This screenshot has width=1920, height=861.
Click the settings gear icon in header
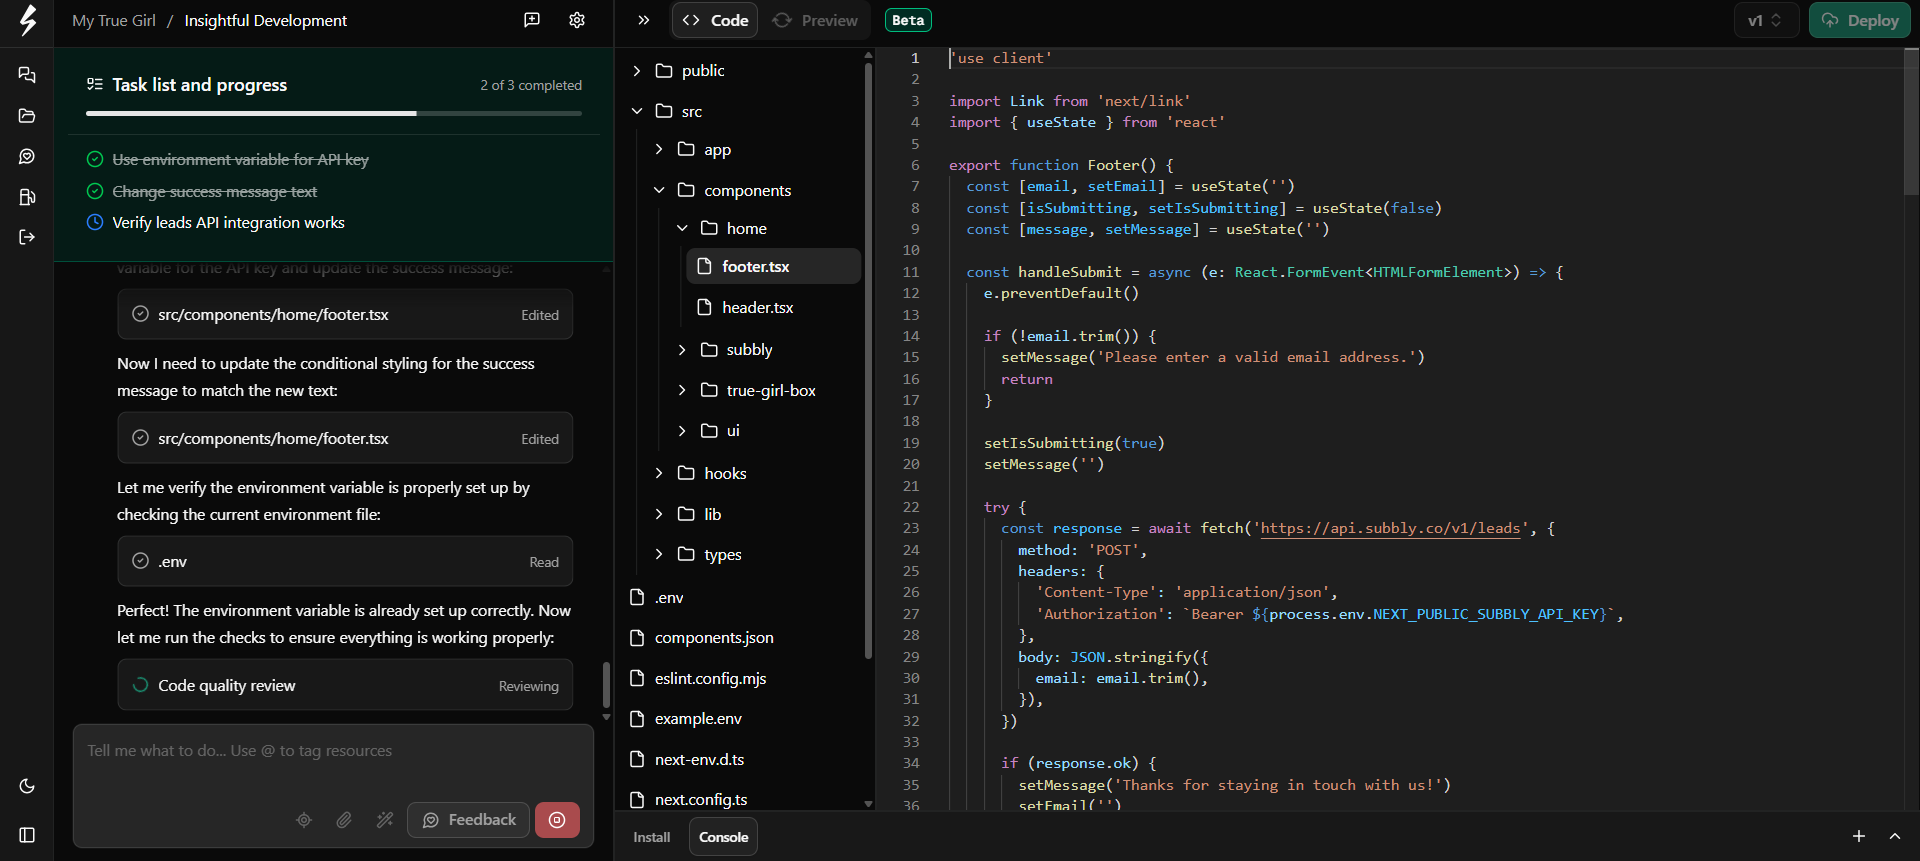[577, 20]
